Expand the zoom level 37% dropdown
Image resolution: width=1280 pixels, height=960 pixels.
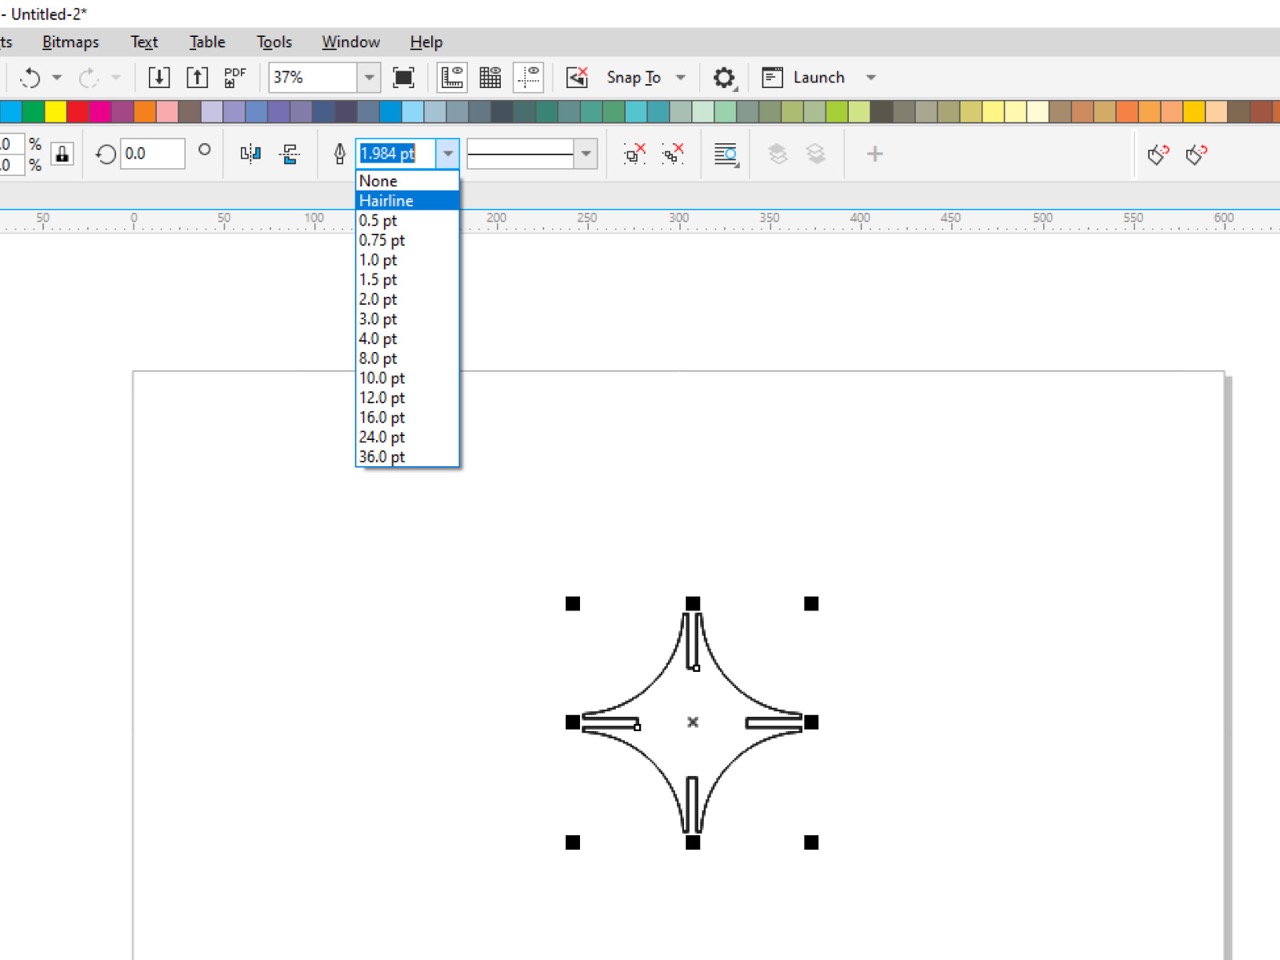[x=369, y=77]
